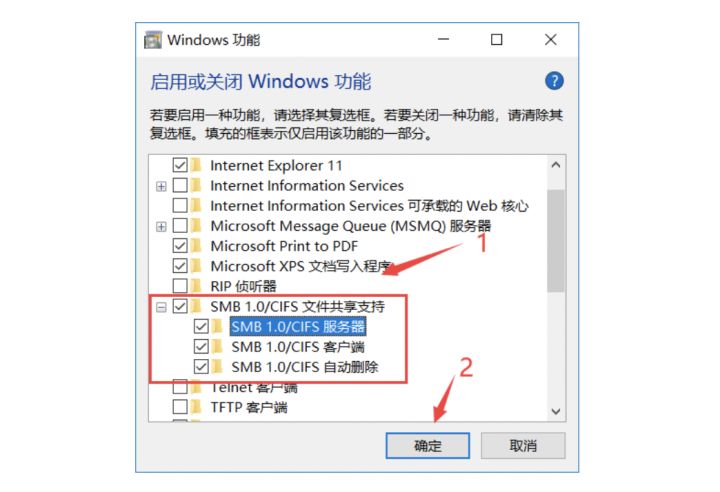Uncheck the SMB 1.0/CIFS 客户端 checkbox
This screenshot has width=720, height=492.
pyautogui.click(x=201, y=346)
